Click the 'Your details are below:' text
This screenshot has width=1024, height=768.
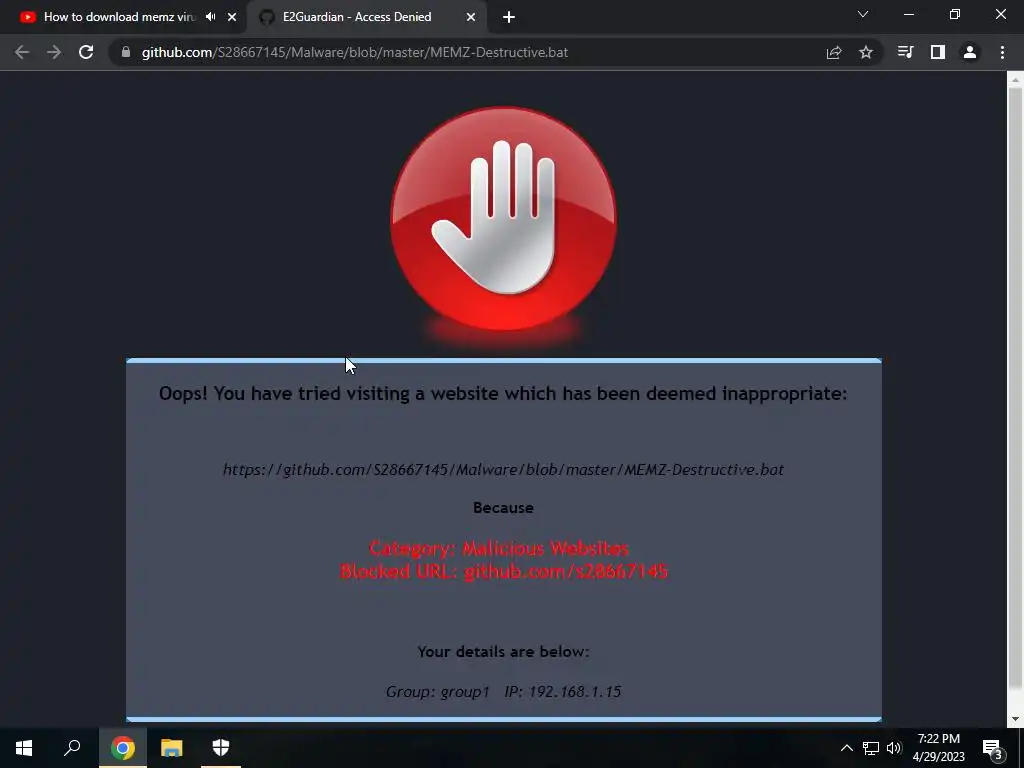[x=504, y=652]
